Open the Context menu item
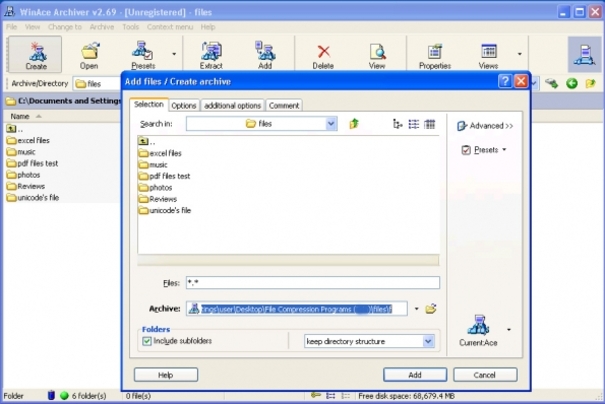This screenshot has height=404, width=605. pyautogui.click(x=170, y=27)
